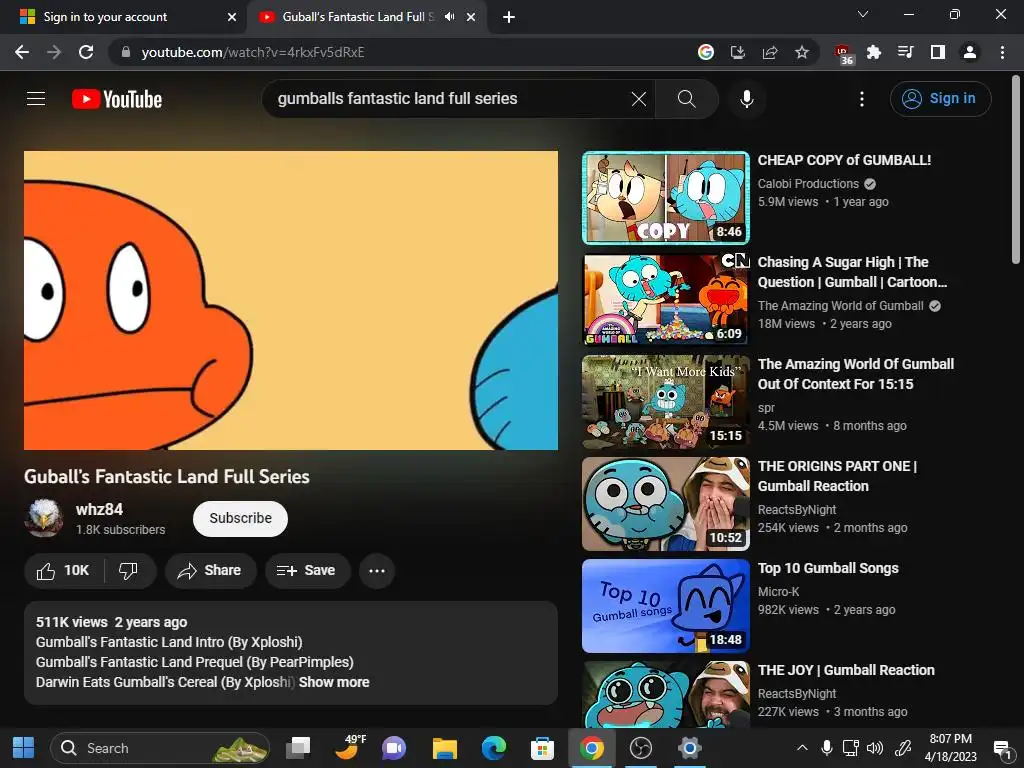The width and height of the screenshot is (1024, 768).
Task: Open whz84 channel avatar
Action: [43, 518]
